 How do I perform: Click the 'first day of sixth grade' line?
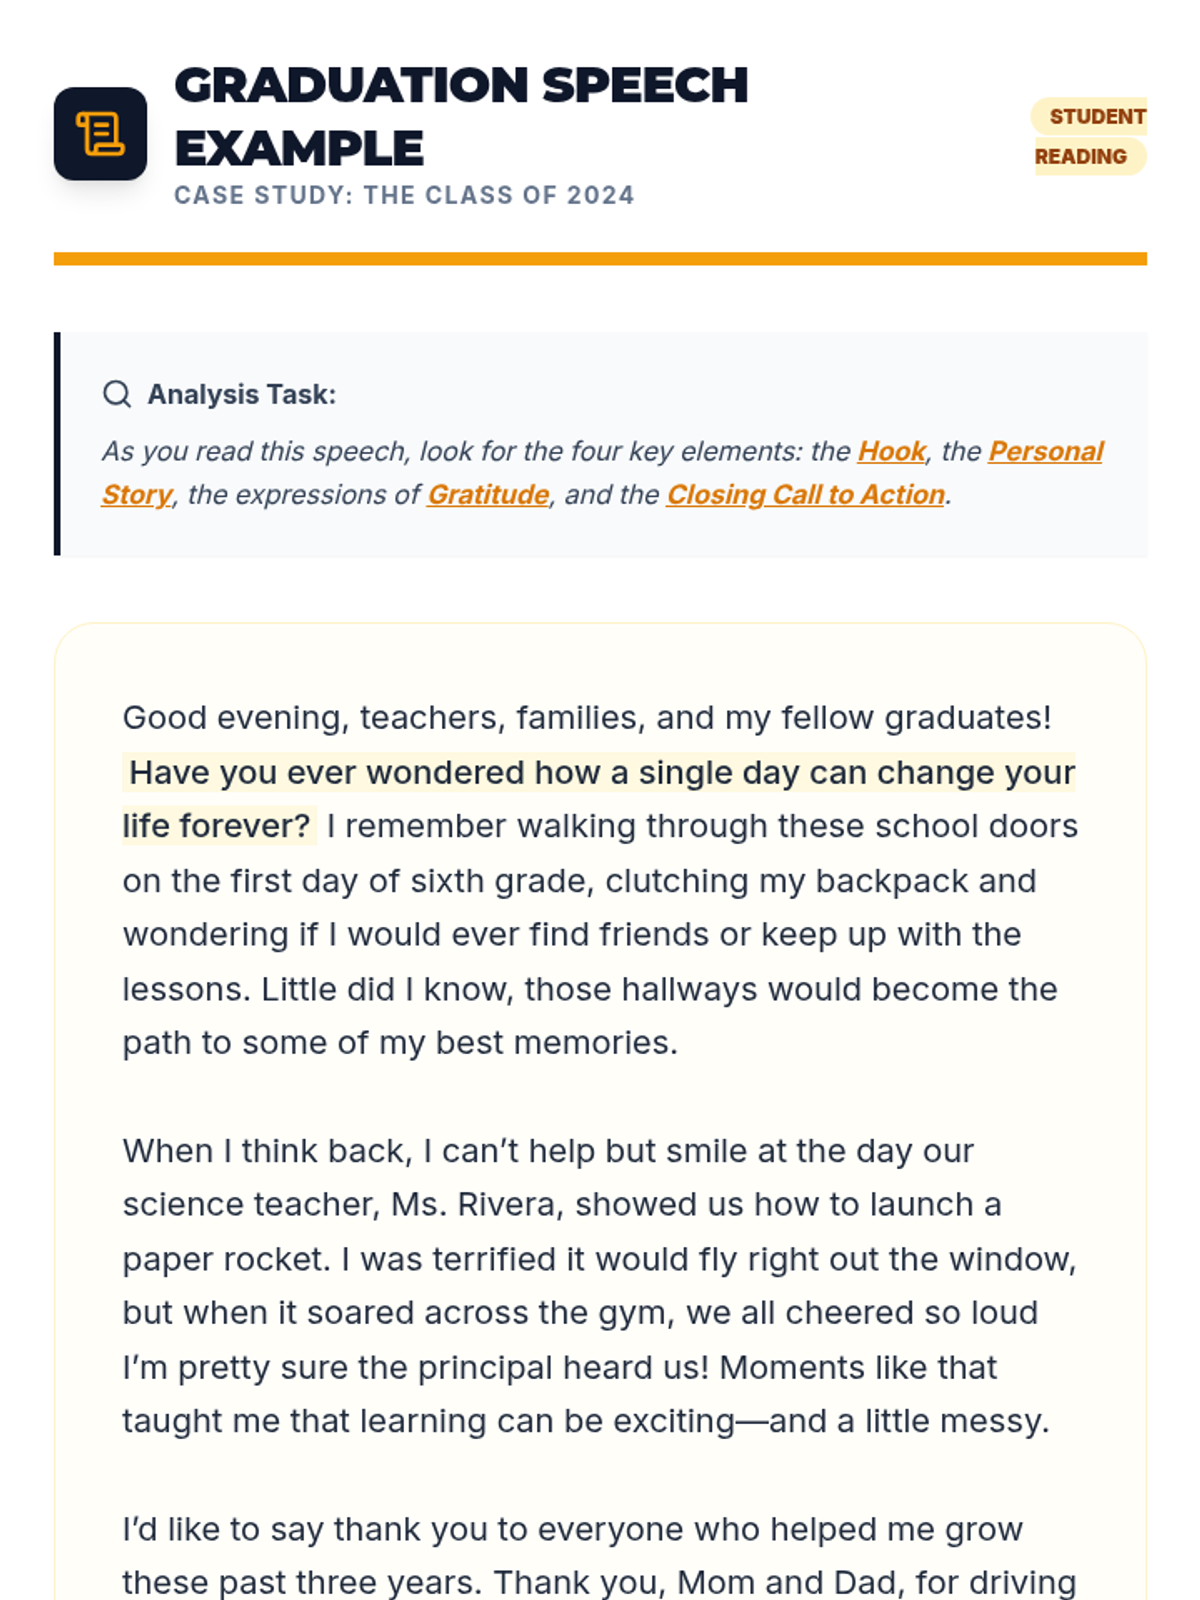click(x=578, y=881)
